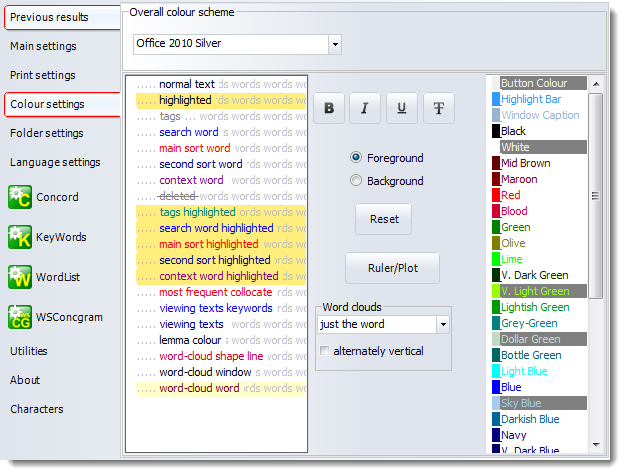The image size is (625, 475).
Task: Expand the Overall colour scheme dropdown
Action: [335, 44]
